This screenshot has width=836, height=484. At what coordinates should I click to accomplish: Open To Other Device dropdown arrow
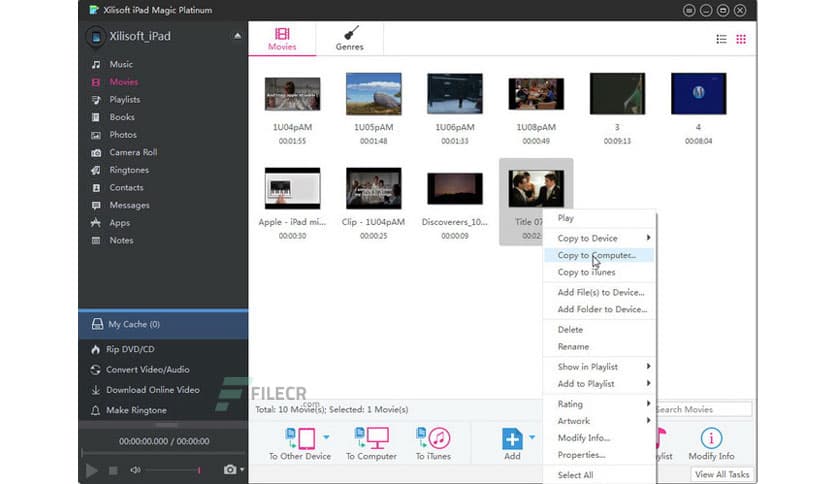coord(326,437)
